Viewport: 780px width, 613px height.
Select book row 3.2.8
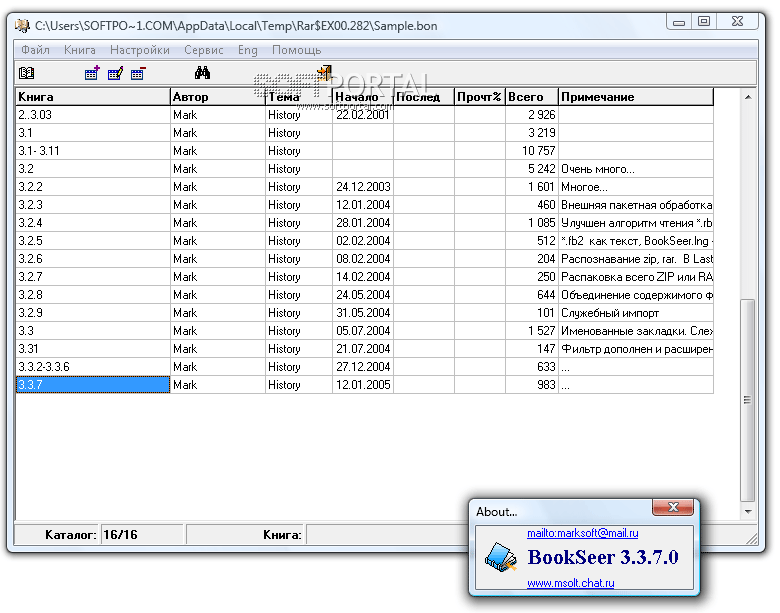click(x=365, y=295)
